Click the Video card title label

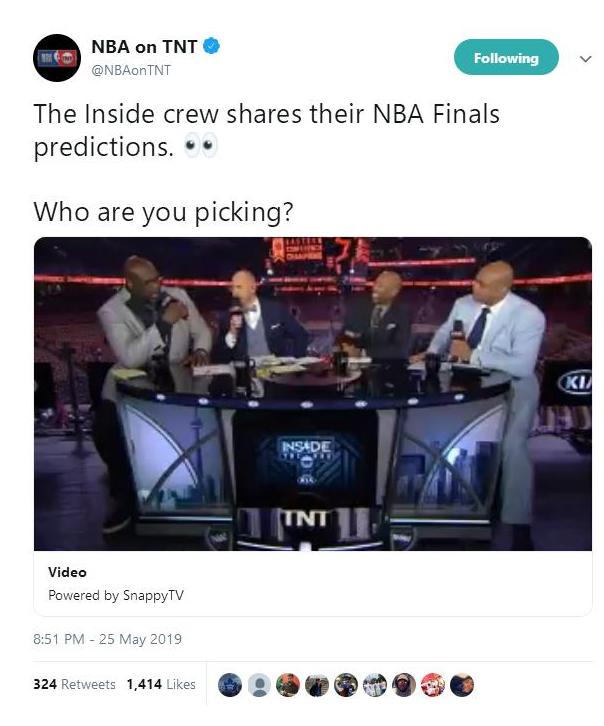click(x=67, y=572)
